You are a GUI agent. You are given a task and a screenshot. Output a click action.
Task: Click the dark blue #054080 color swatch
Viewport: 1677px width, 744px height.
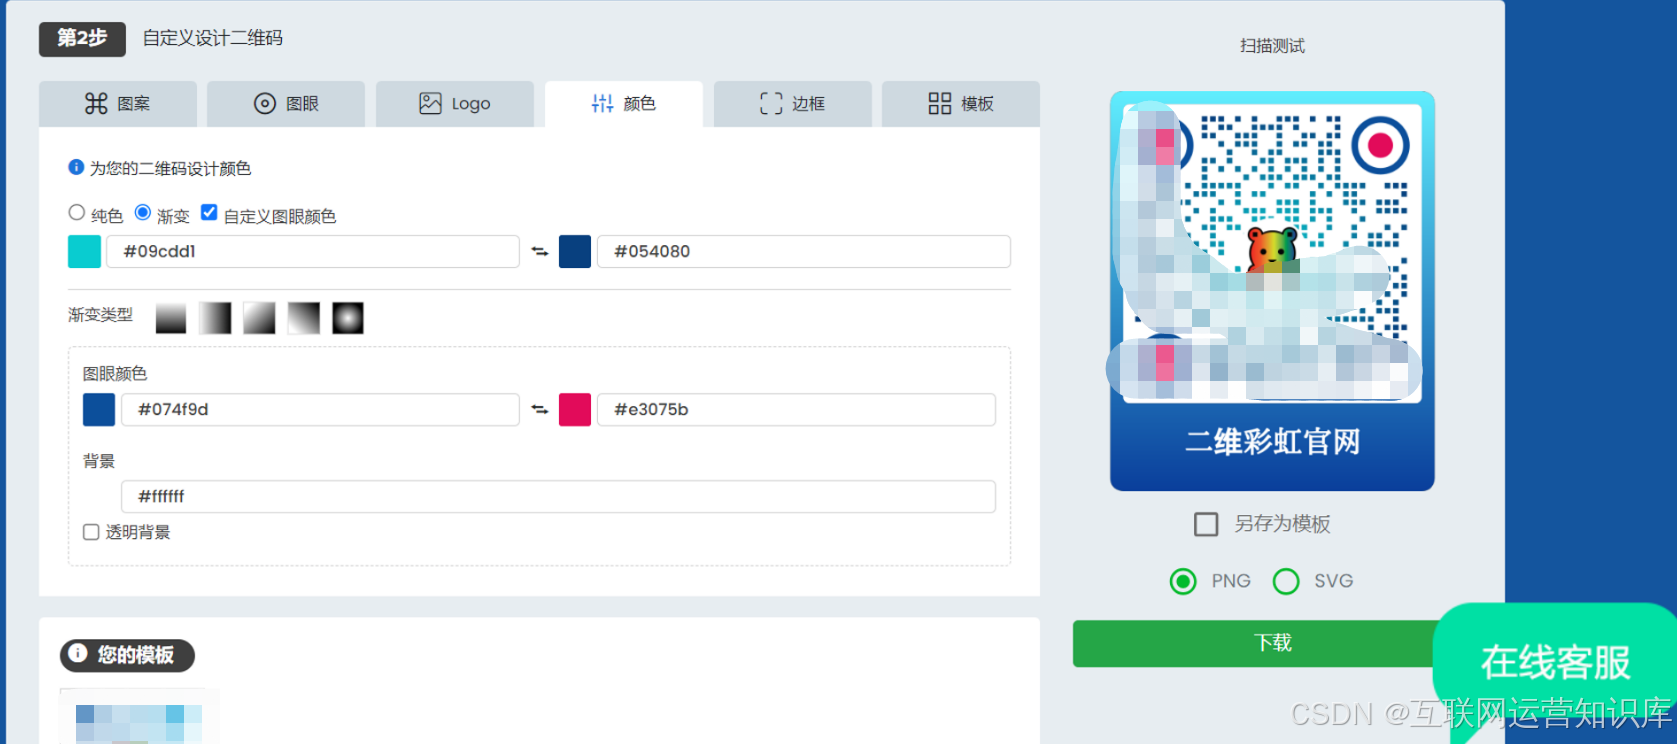point(575,251)
